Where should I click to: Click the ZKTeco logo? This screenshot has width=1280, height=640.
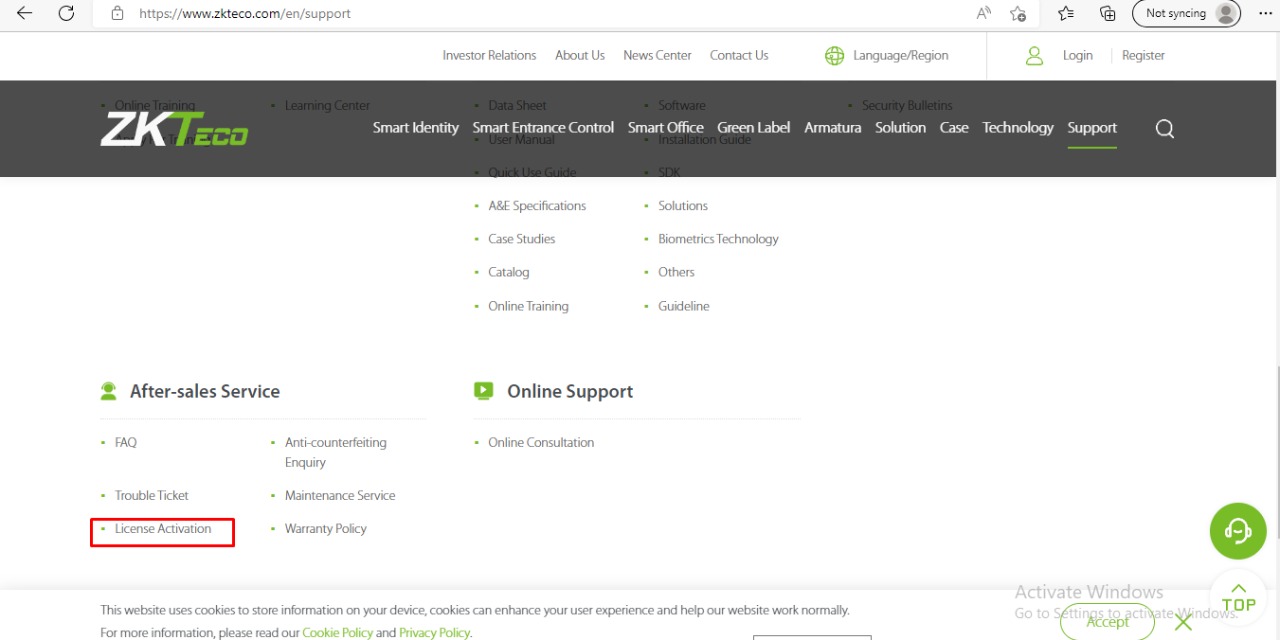[x=174, y=129]
